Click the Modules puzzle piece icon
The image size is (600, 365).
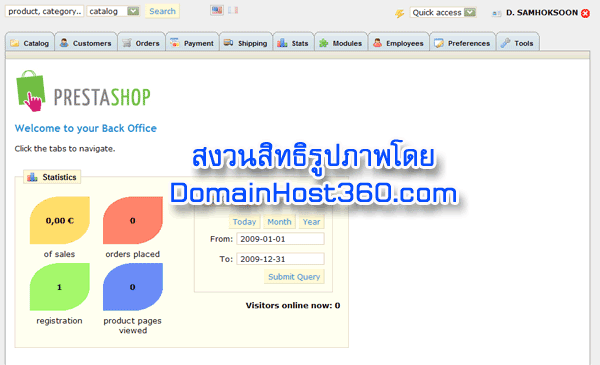[324, 43]
